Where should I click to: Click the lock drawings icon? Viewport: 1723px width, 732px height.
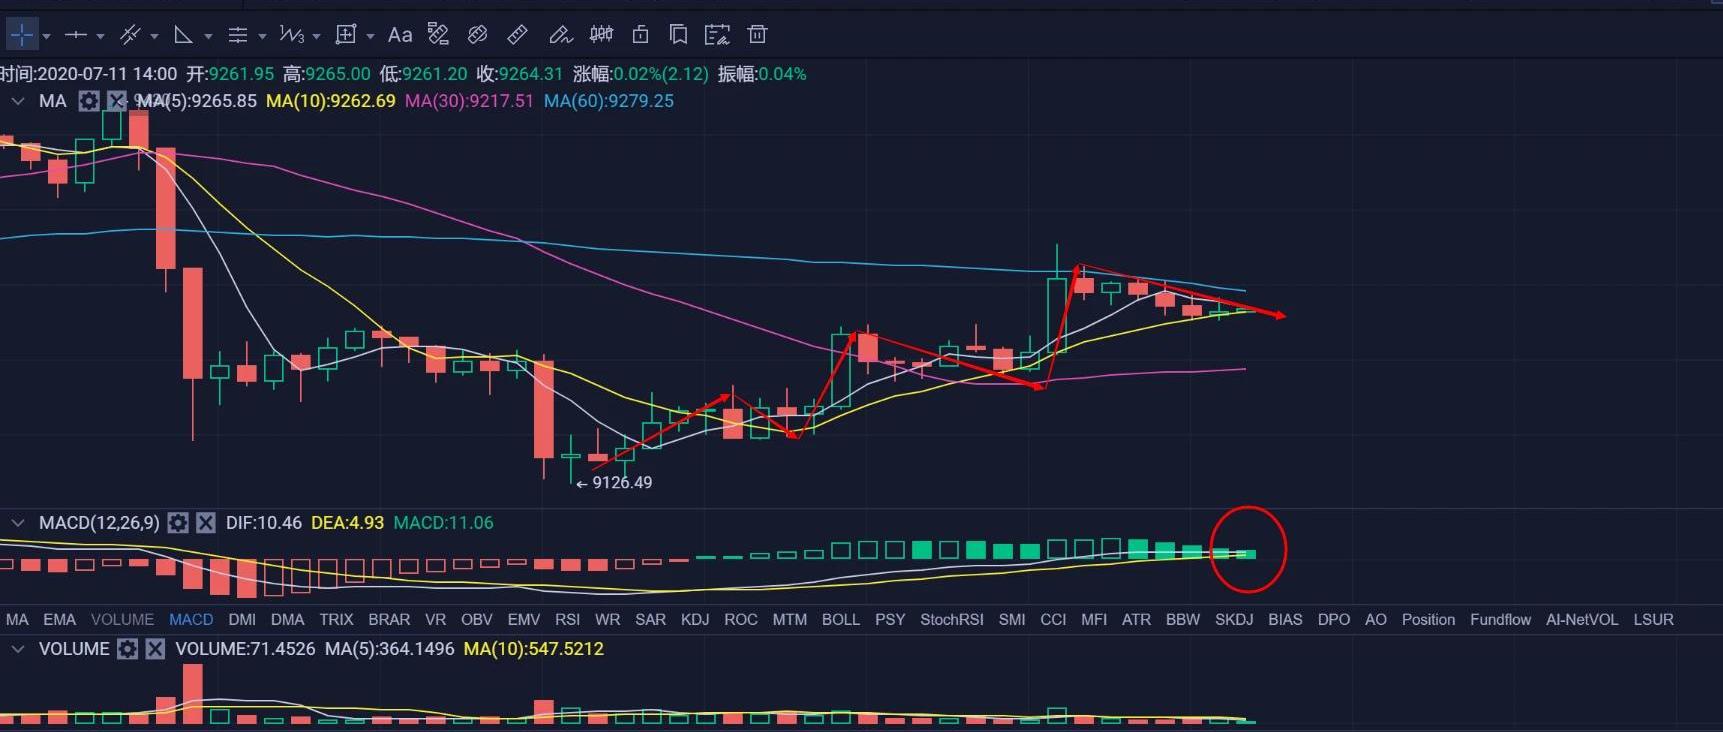[640, 35]
